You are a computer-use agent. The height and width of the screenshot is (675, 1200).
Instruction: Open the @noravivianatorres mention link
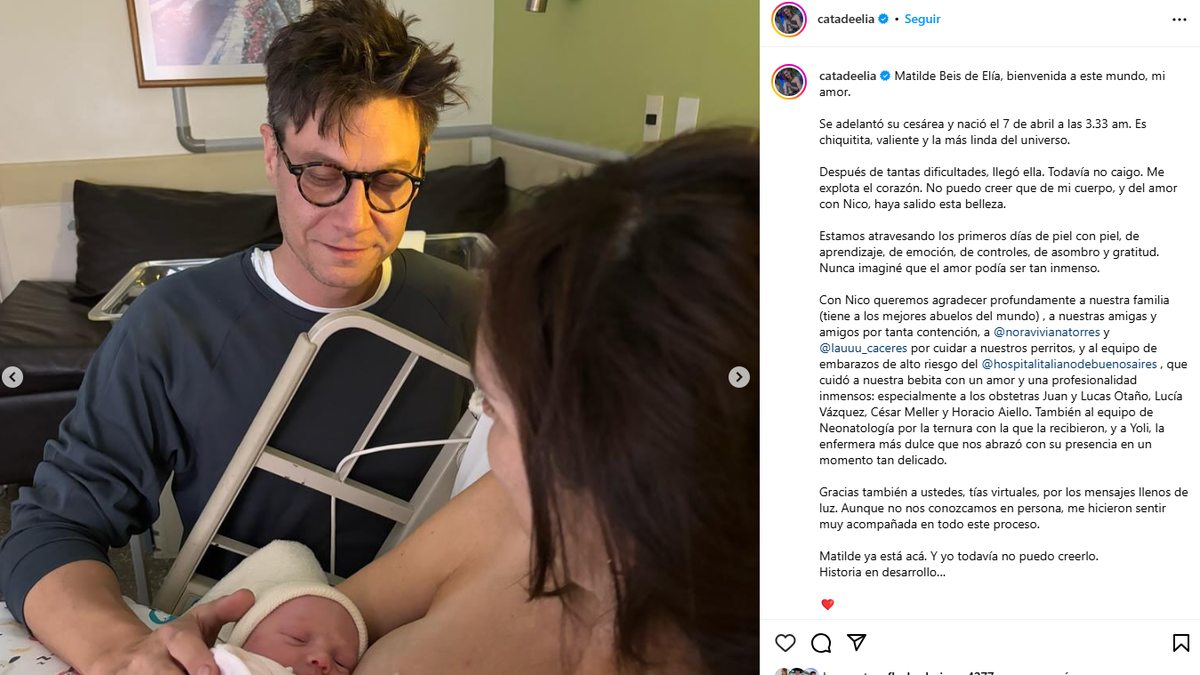(x=1047, y=332)
